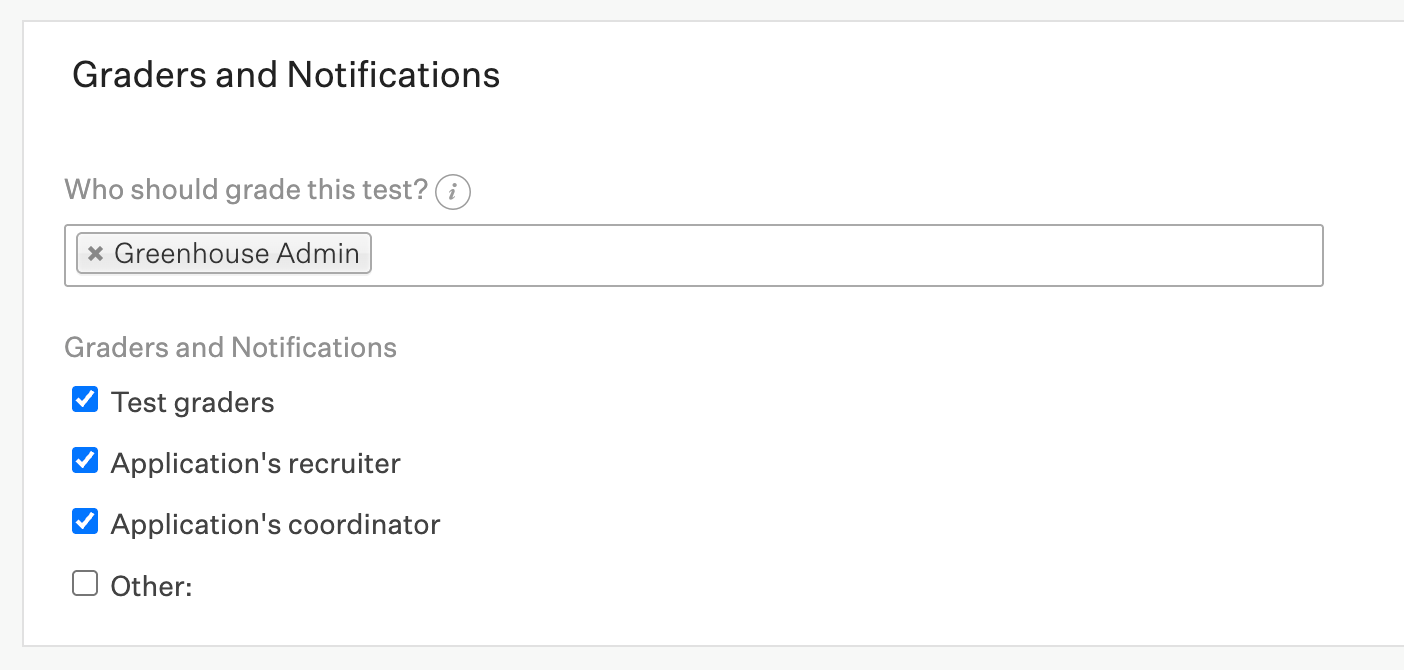Click the "Application's coordinator" label text
This screenshot has height=670, width=1404.
(x=275, y=525)
